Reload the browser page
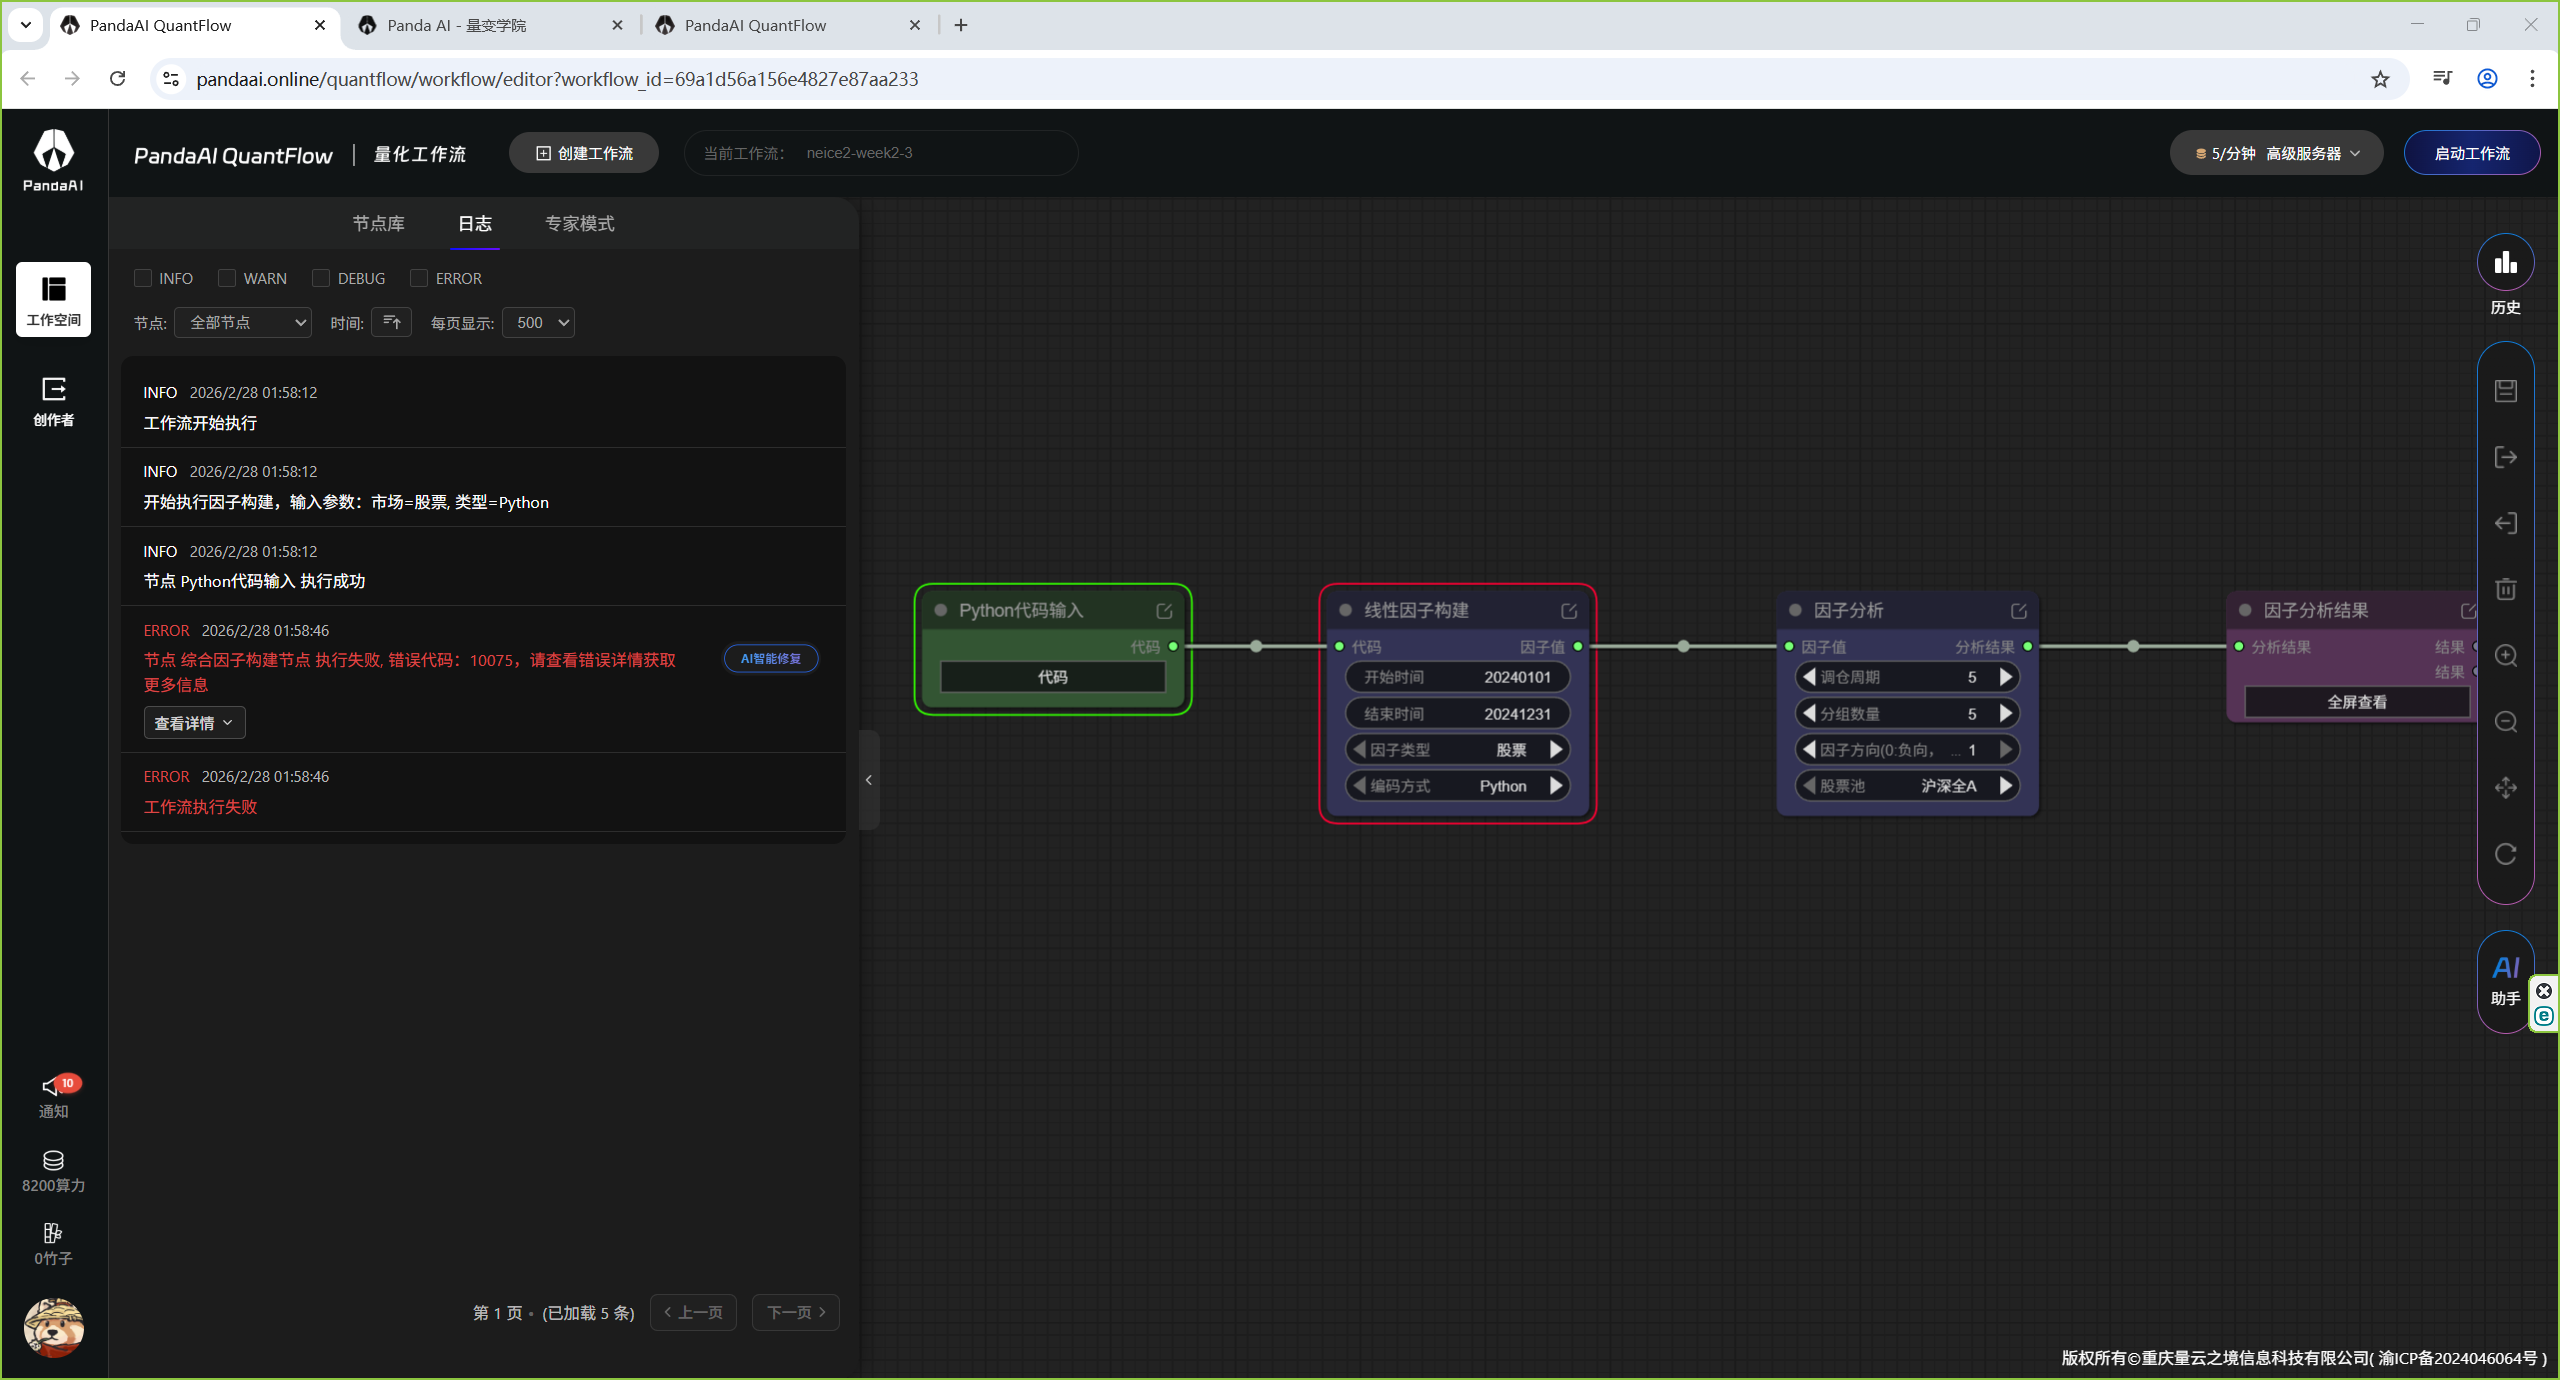This screenshot has width=2560, height=1380. 117,79
